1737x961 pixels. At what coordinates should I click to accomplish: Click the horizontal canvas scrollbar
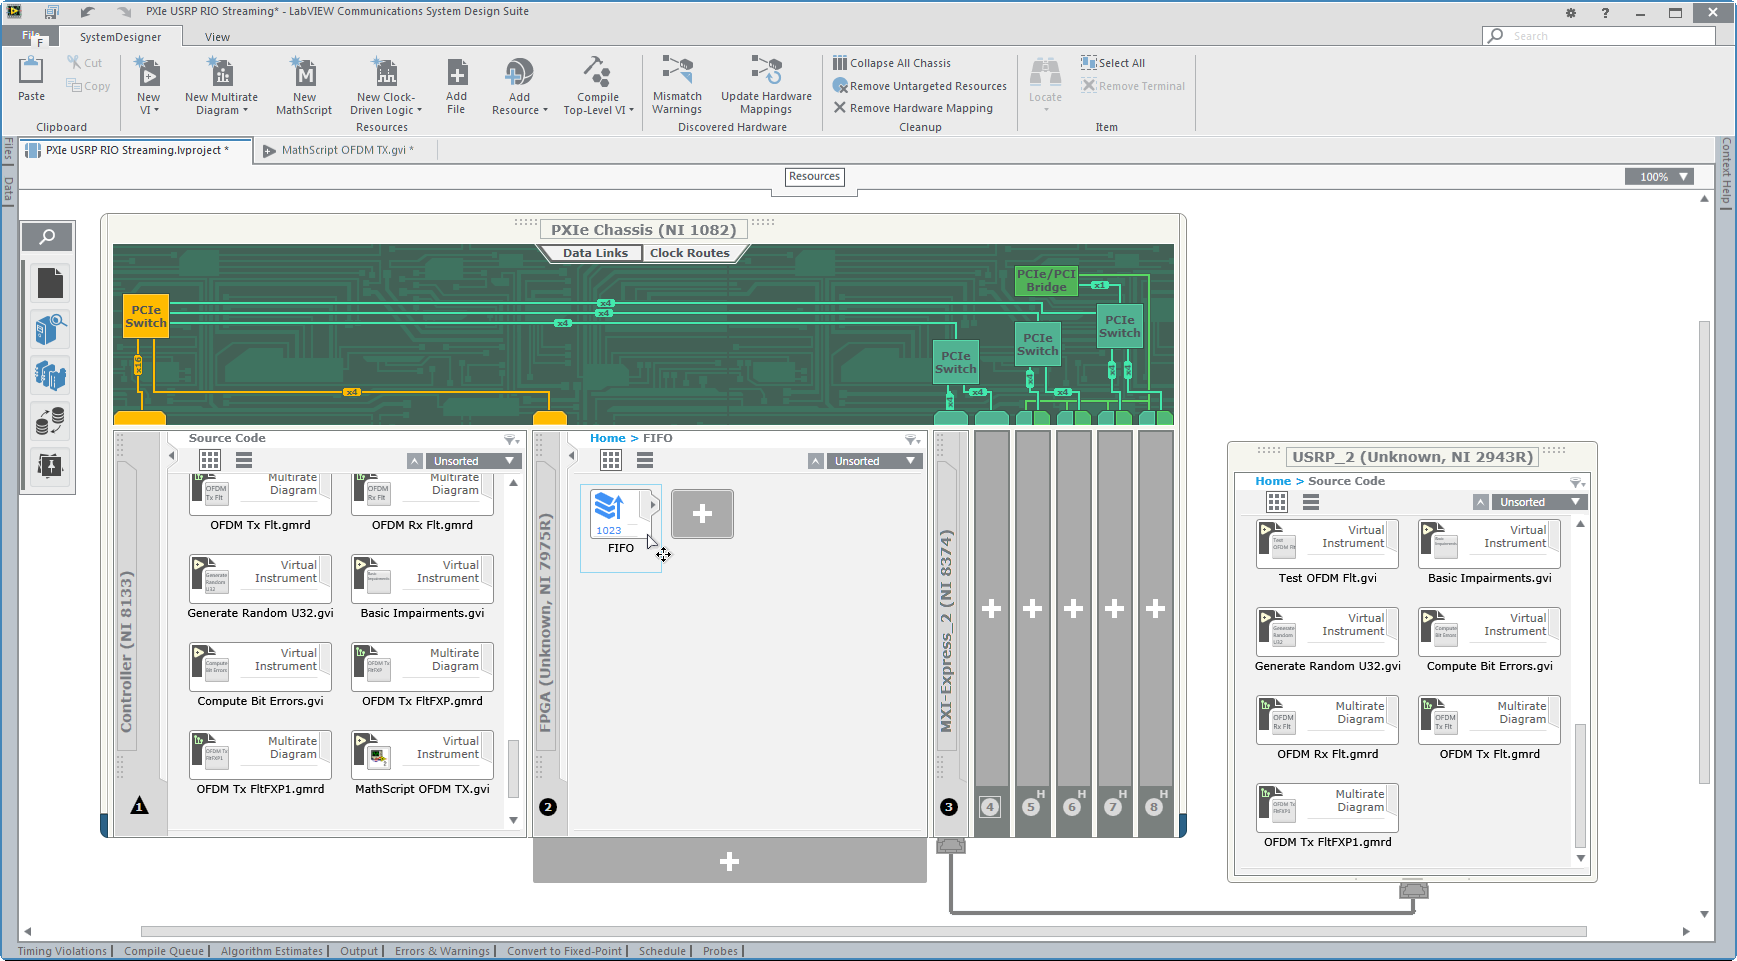coord(864,931)
